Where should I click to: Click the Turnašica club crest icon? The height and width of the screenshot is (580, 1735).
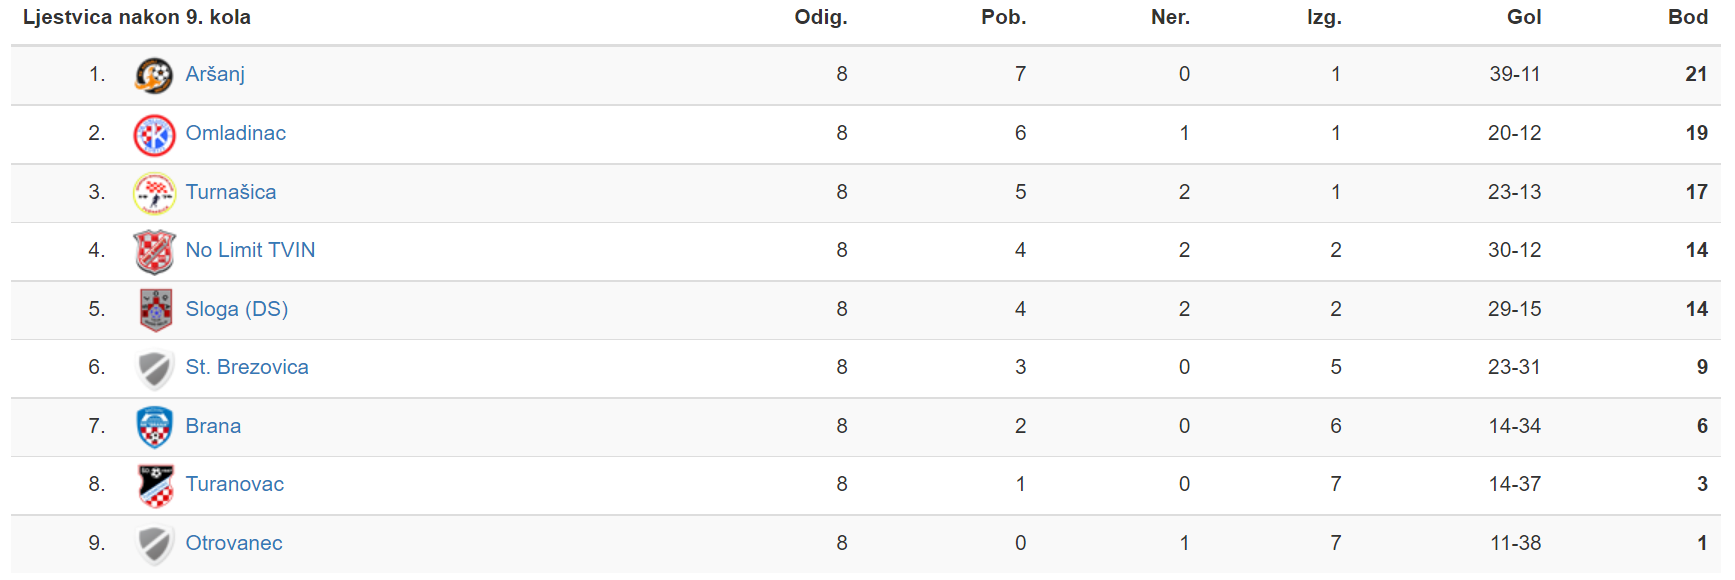(154, 193)
